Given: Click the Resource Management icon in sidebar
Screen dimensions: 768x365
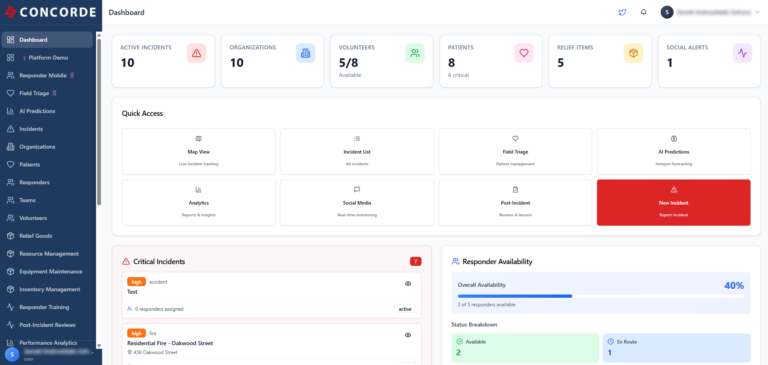Looking at the screenshot, I should (x=10, y=254).
